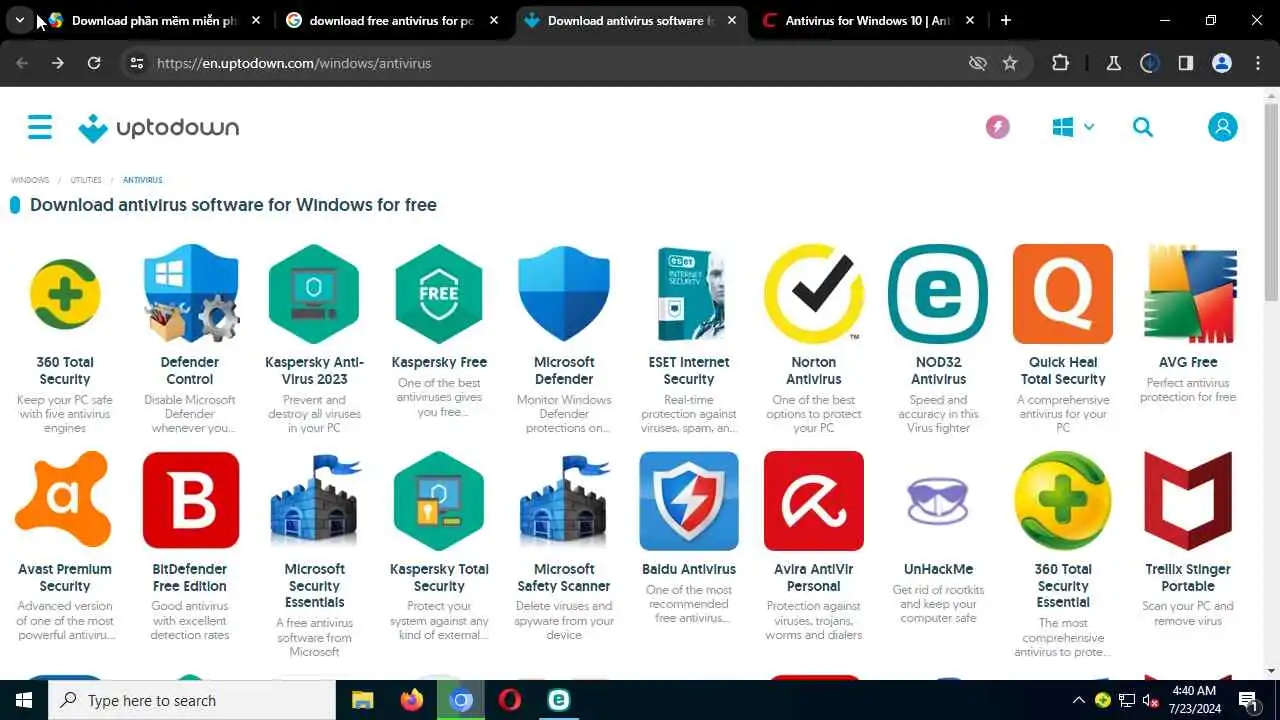Click the Uptodown search magnifier icon
Screen dimensions: 1280x720
click(x=1143, y=127)
